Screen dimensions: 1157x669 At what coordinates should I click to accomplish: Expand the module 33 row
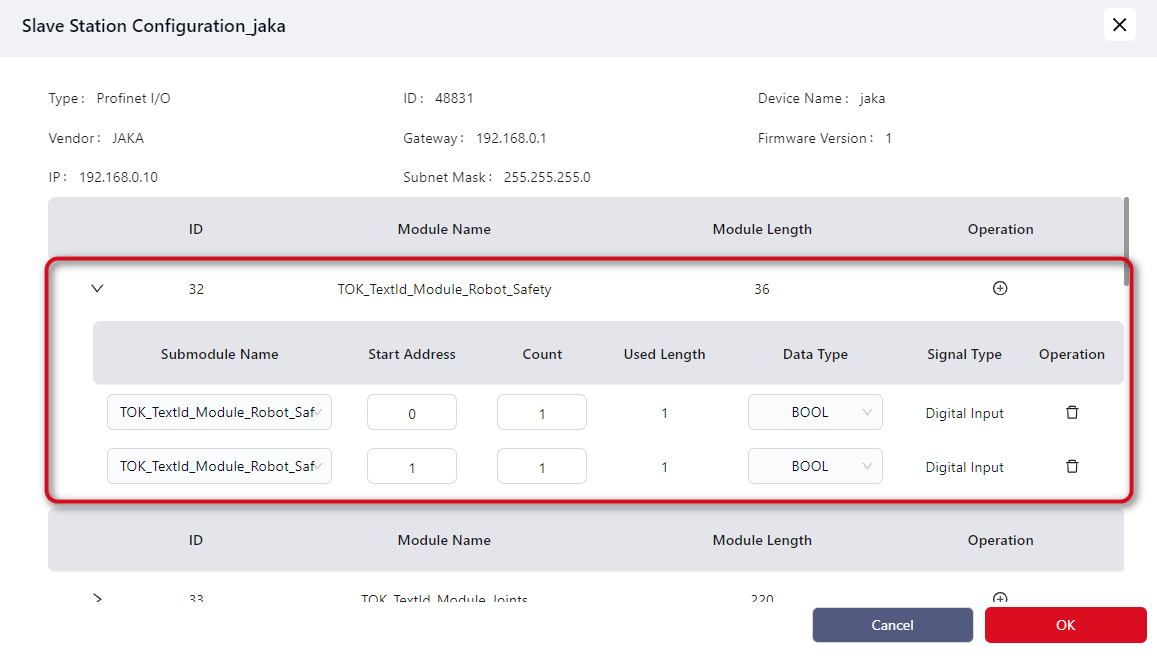coord(97,598)
